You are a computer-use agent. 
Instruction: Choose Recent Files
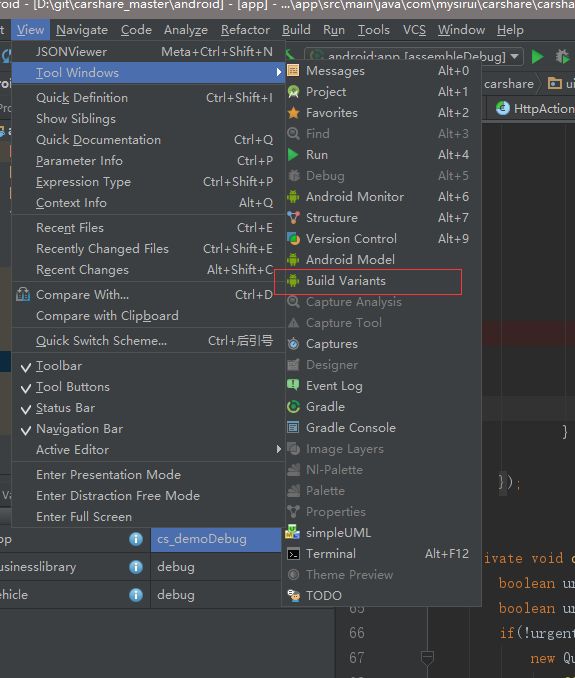[x=148, y=228]
